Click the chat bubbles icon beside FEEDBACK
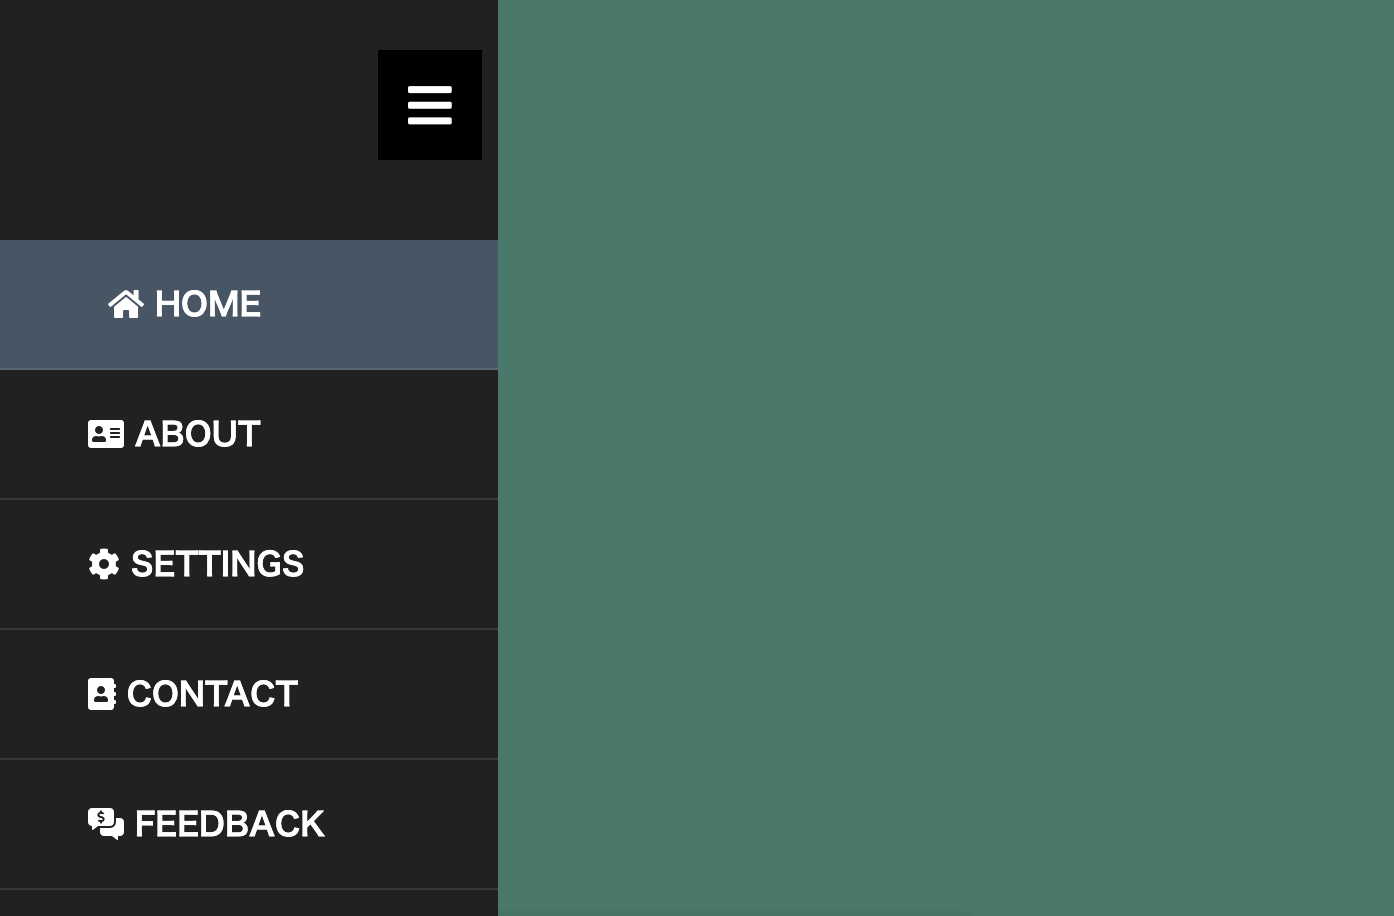 coord(106,824)
